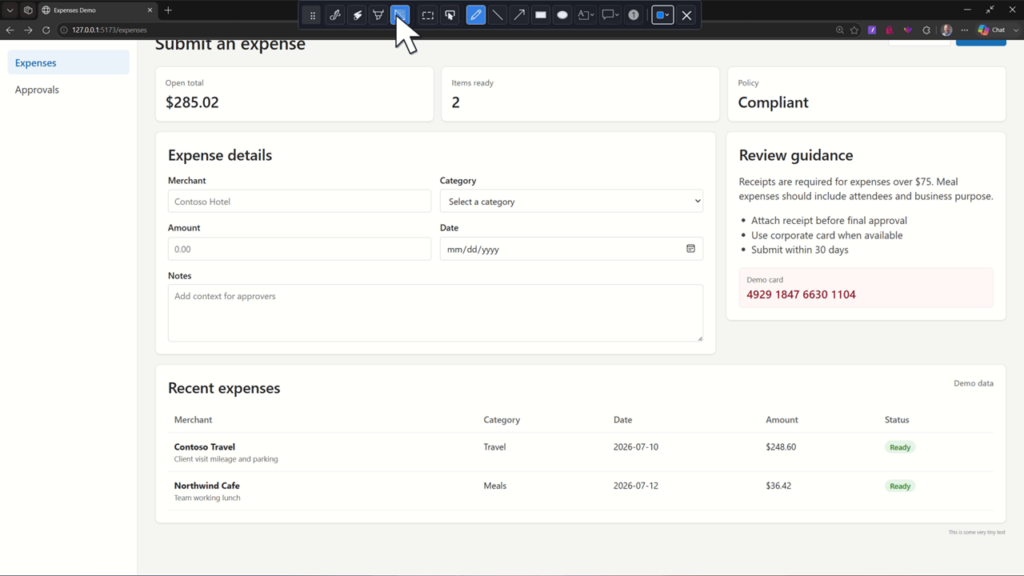The width and height of the screenshot is (1024, 576).
Task: Click the Date mm/dd/yyyy field
Action: [571, 249]
